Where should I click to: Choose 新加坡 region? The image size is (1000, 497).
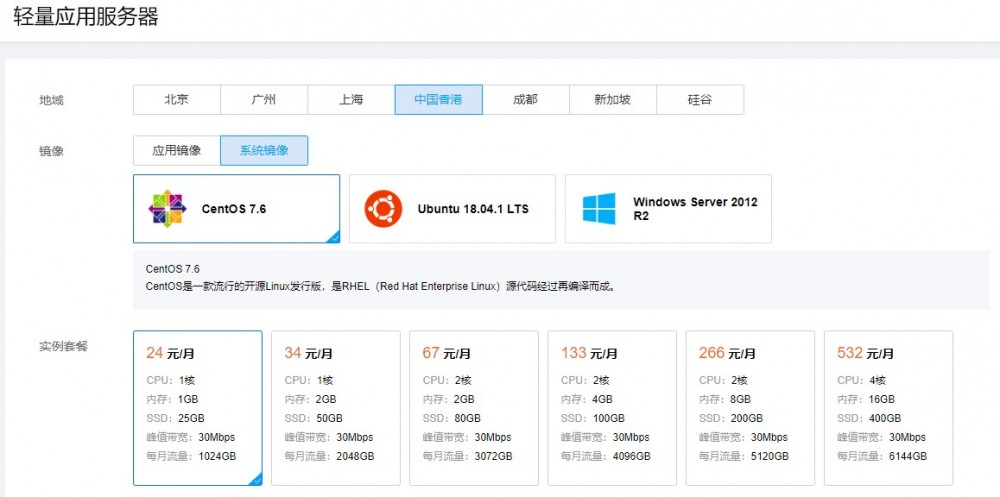pos(612,100)
